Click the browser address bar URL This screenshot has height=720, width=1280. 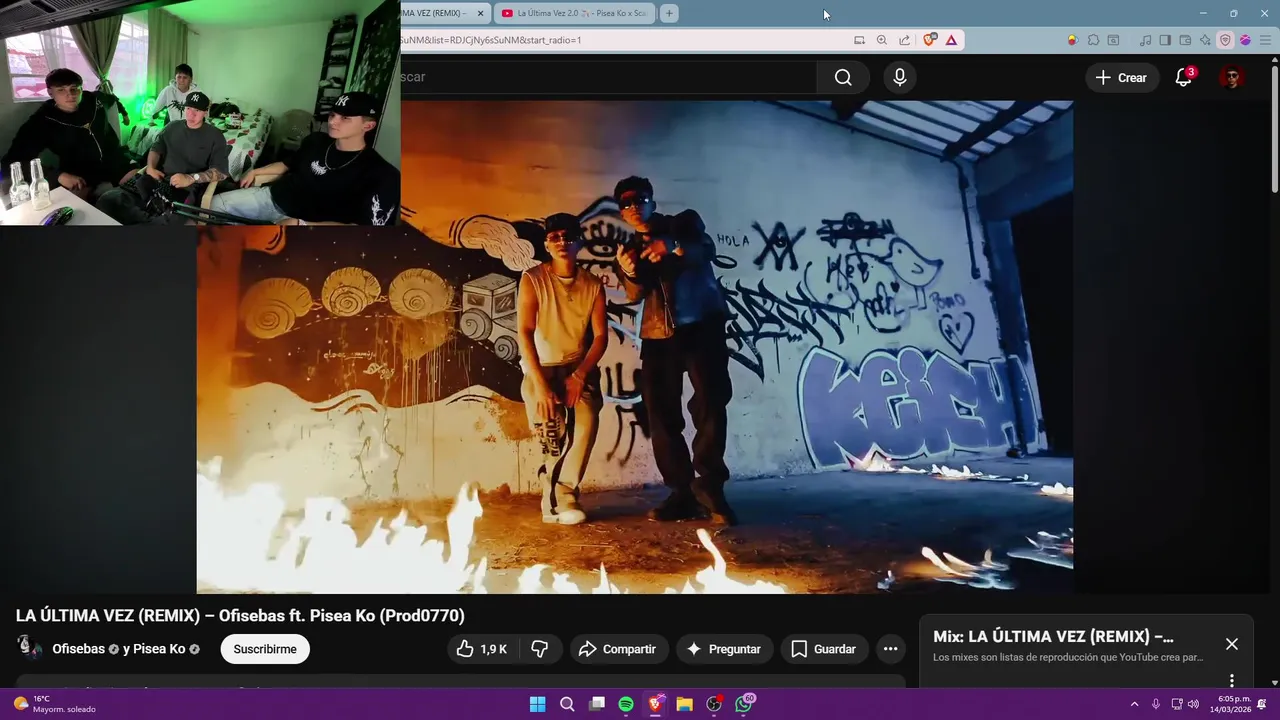[x=491, y=40]
